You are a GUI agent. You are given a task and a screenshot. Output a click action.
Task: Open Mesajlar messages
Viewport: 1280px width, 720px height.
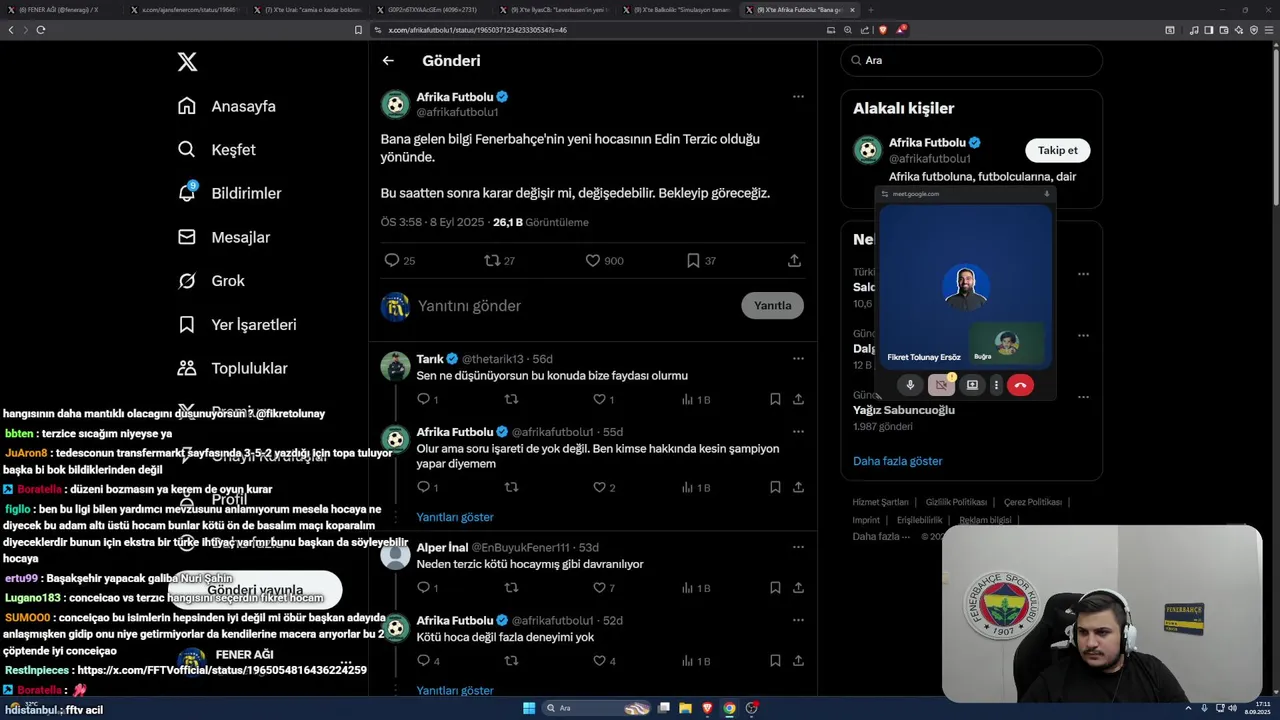click(x=224, y=237)
